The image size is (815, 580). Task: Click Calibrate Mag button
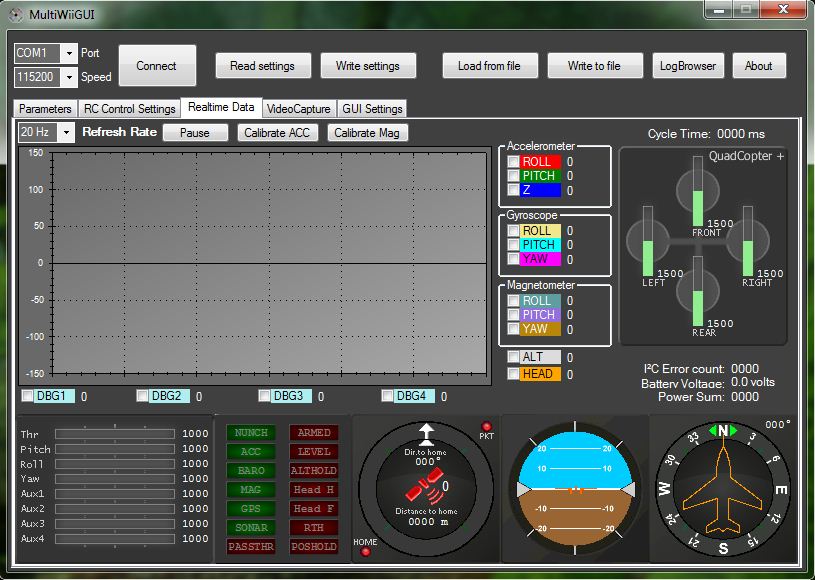[367, 133]
